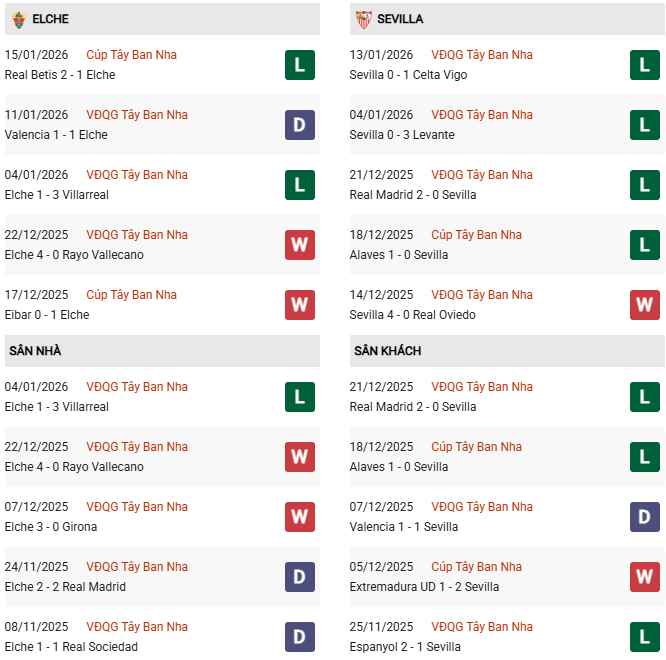Click the draw badge for Elche 2-2 Real Madrid

[x=300, y=577]
